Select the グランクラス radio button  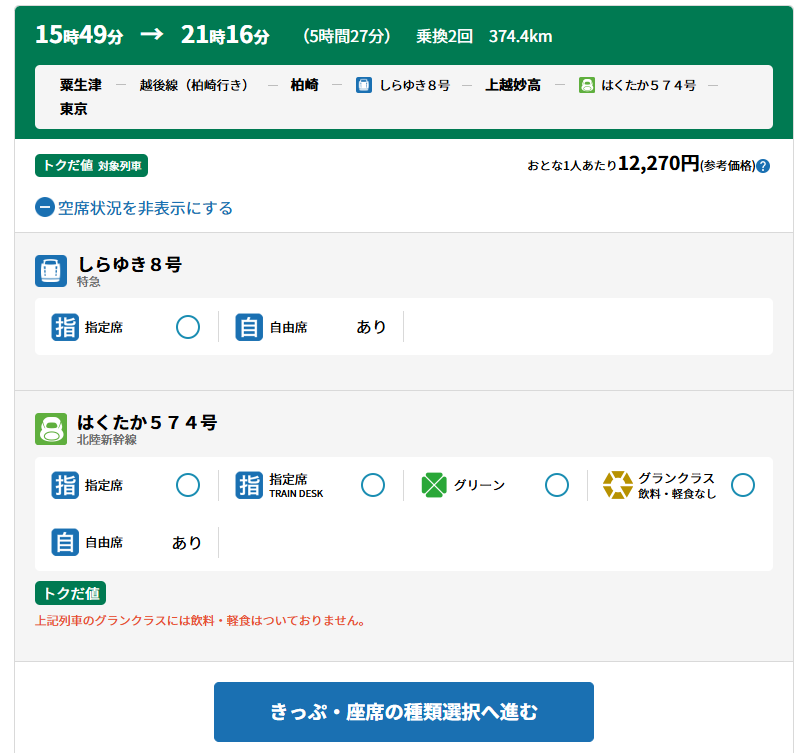point(742,485)
